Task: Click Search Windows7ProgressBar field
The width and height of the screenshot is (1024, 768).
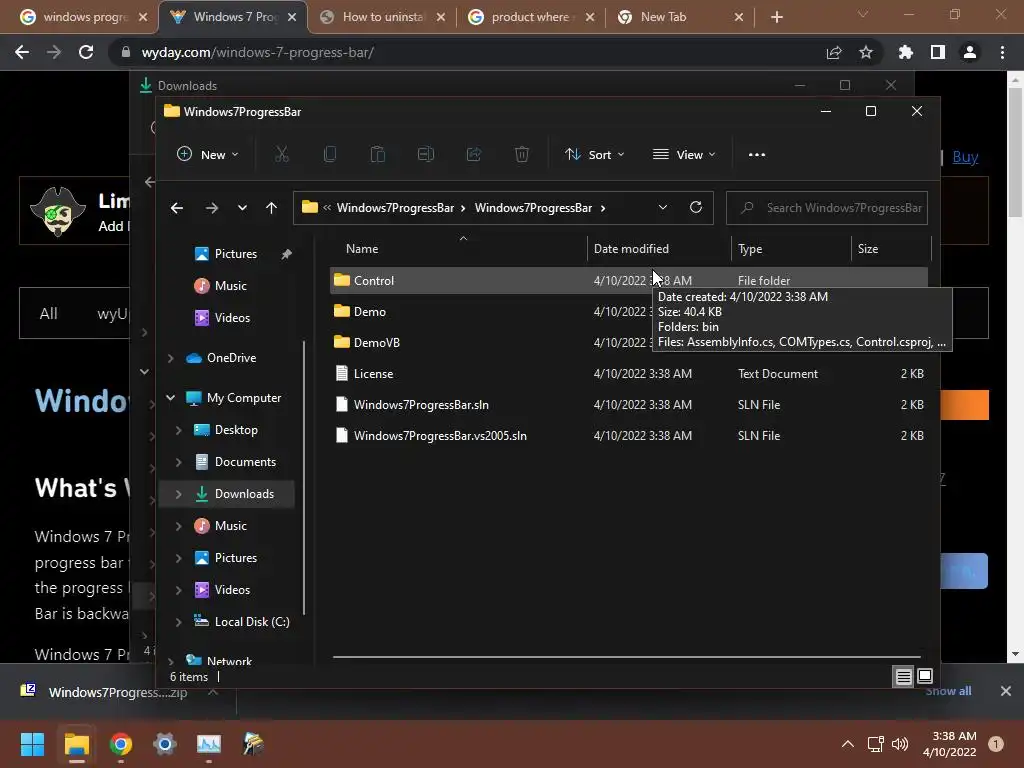Action: 827,208
